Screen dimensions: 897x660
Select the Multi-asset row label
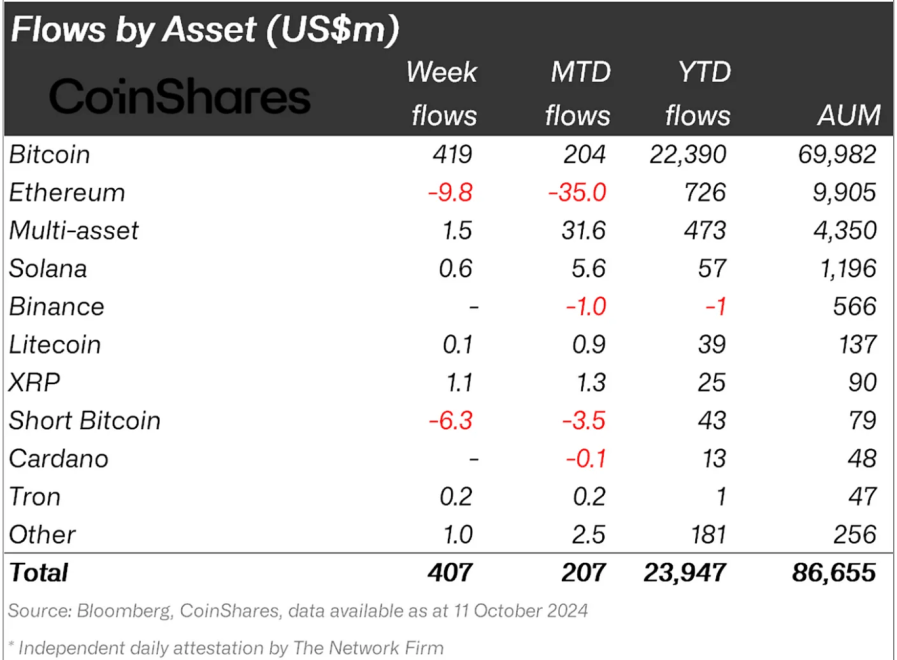(74, 231)
